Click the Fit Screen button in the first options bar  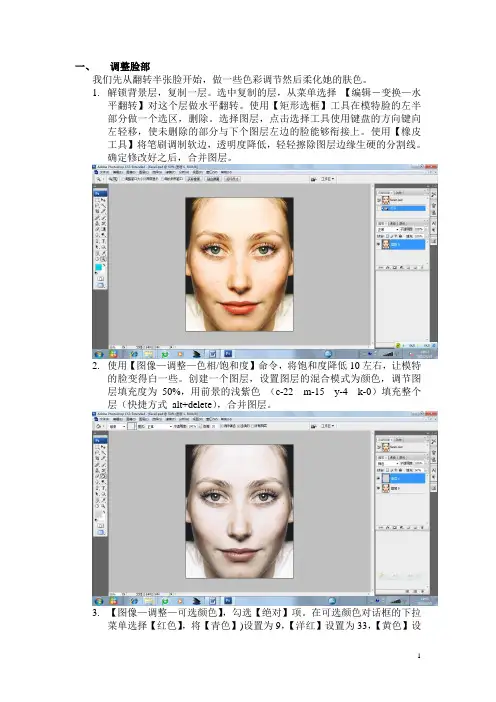click(213, 179)
